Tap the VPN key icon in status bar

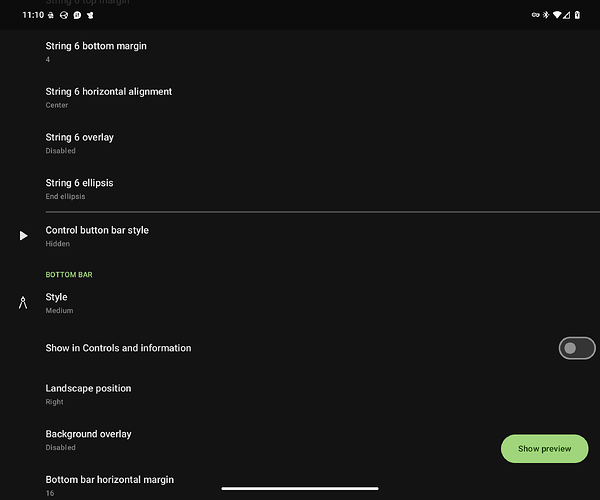click(x=536, y=15)
